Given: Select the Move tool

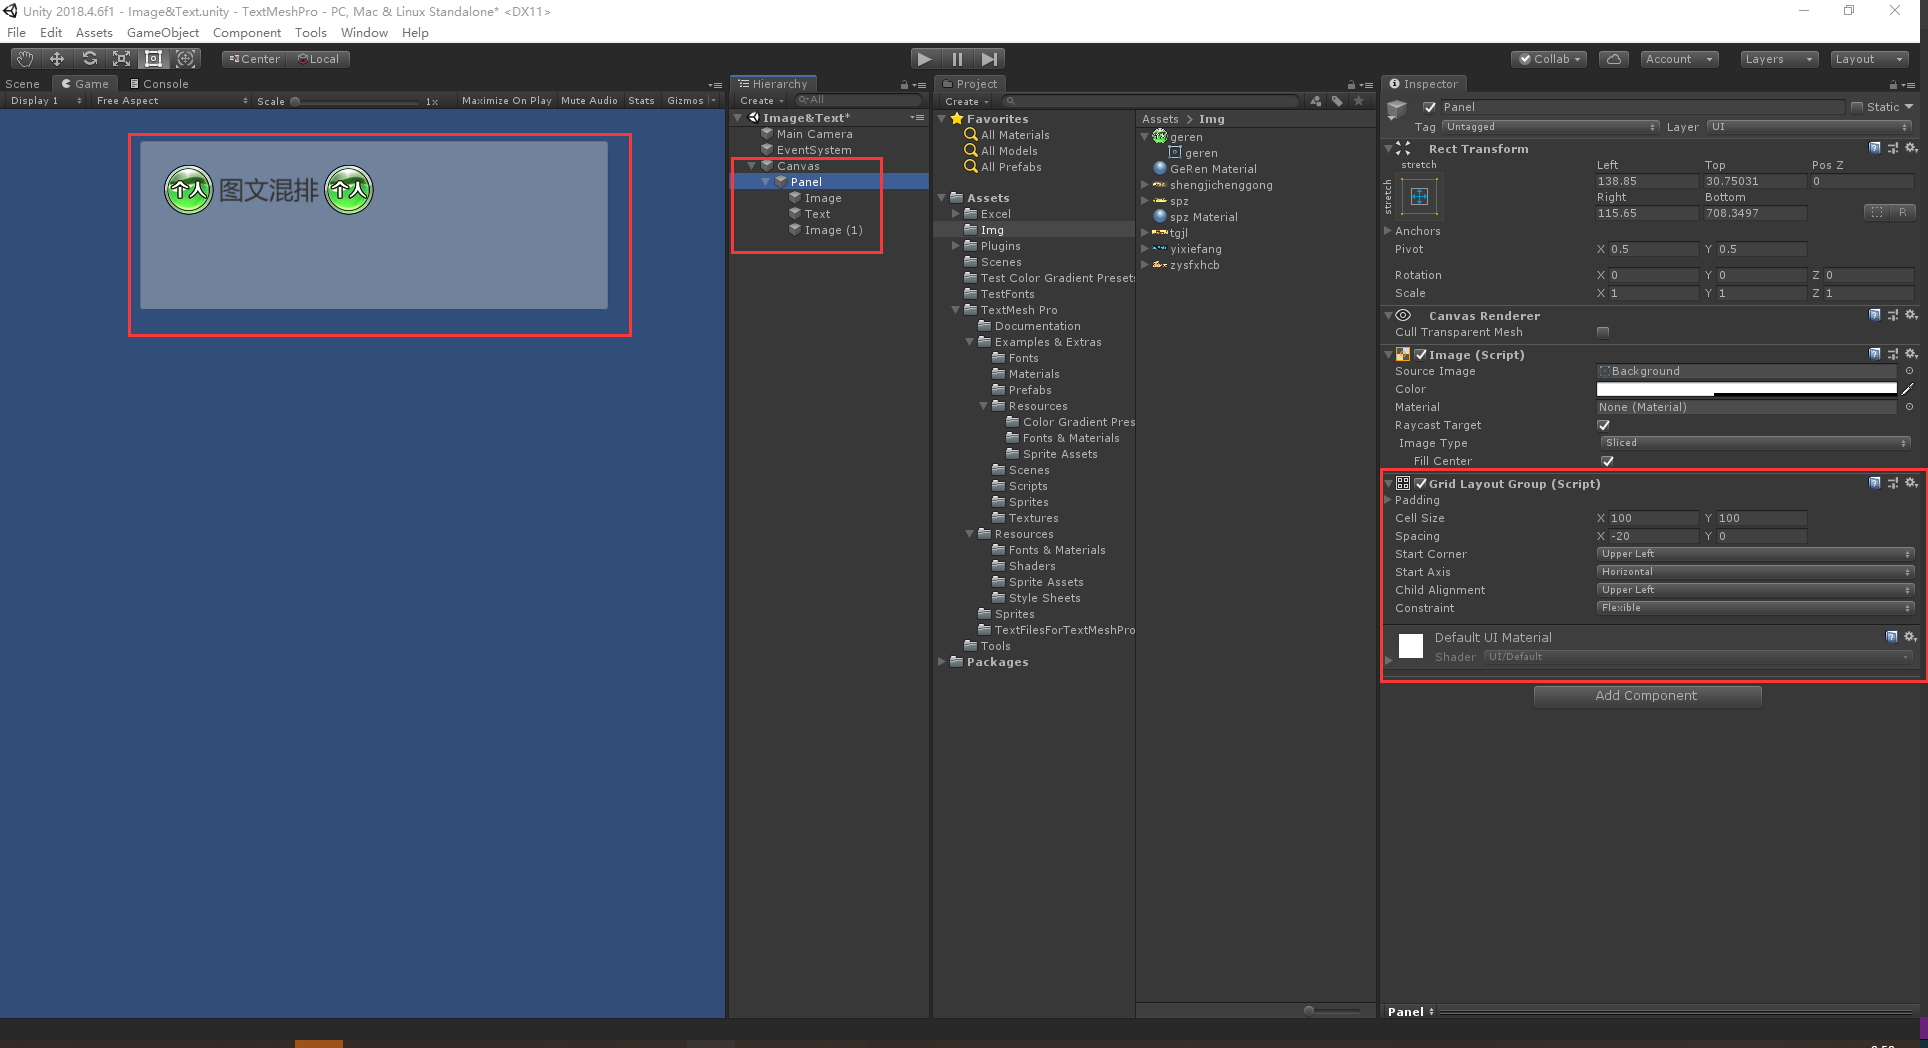Looking at the screenshot, I should pos(56,58).
